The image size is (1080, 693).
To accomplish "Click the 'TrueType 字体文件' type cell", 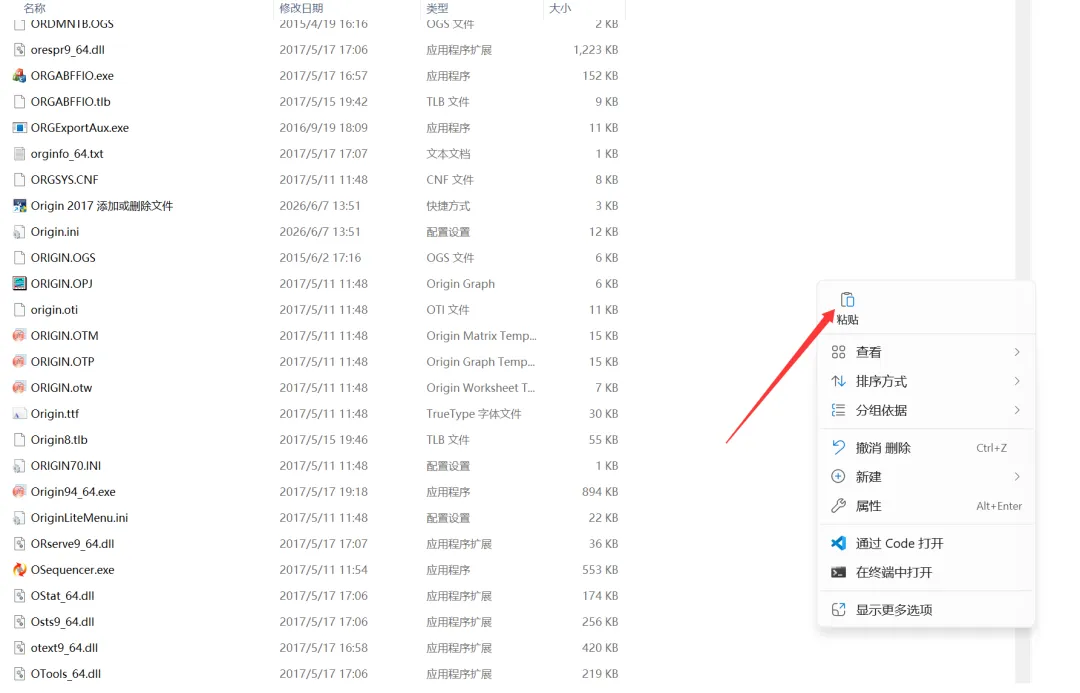I will [473, 413].
